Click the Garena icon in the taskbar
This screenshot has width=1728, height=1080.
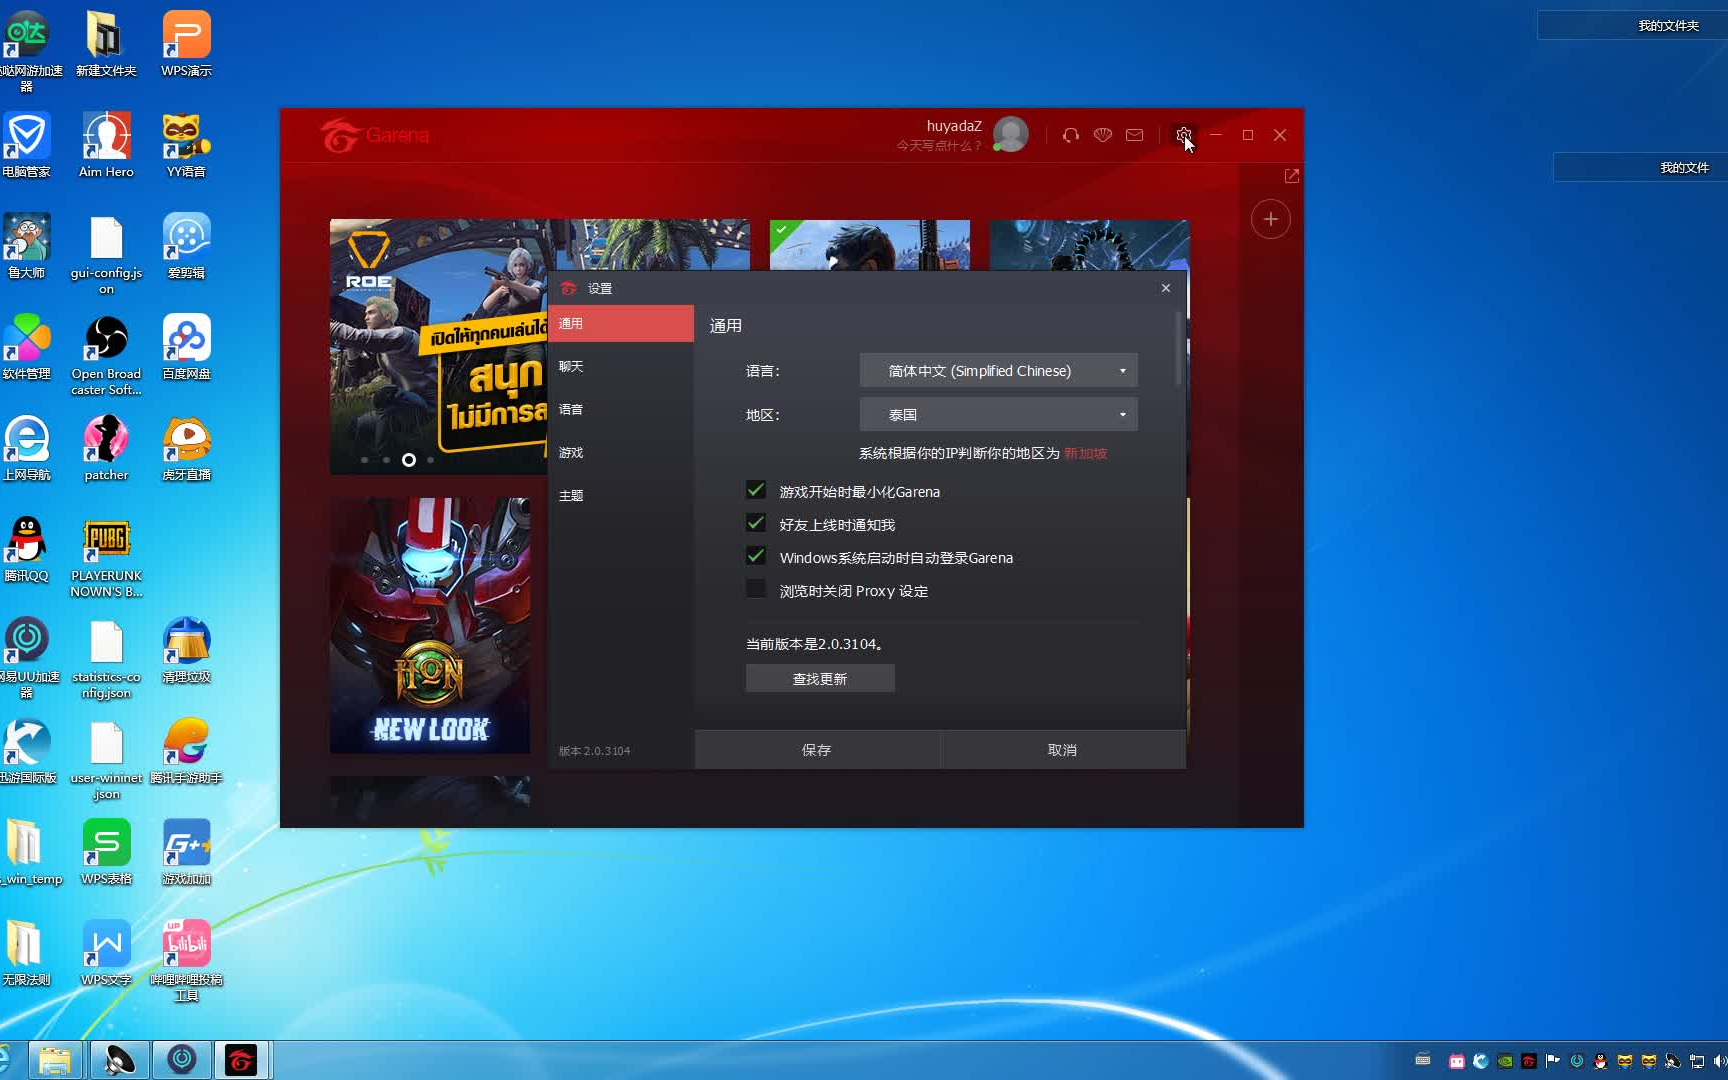241,1060
